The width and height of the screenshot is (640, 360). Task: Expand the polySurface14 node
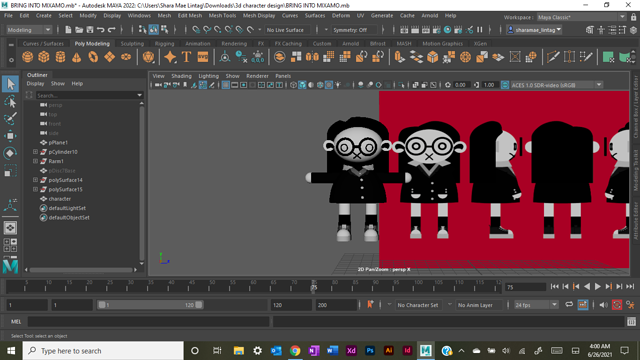(36, 180)
